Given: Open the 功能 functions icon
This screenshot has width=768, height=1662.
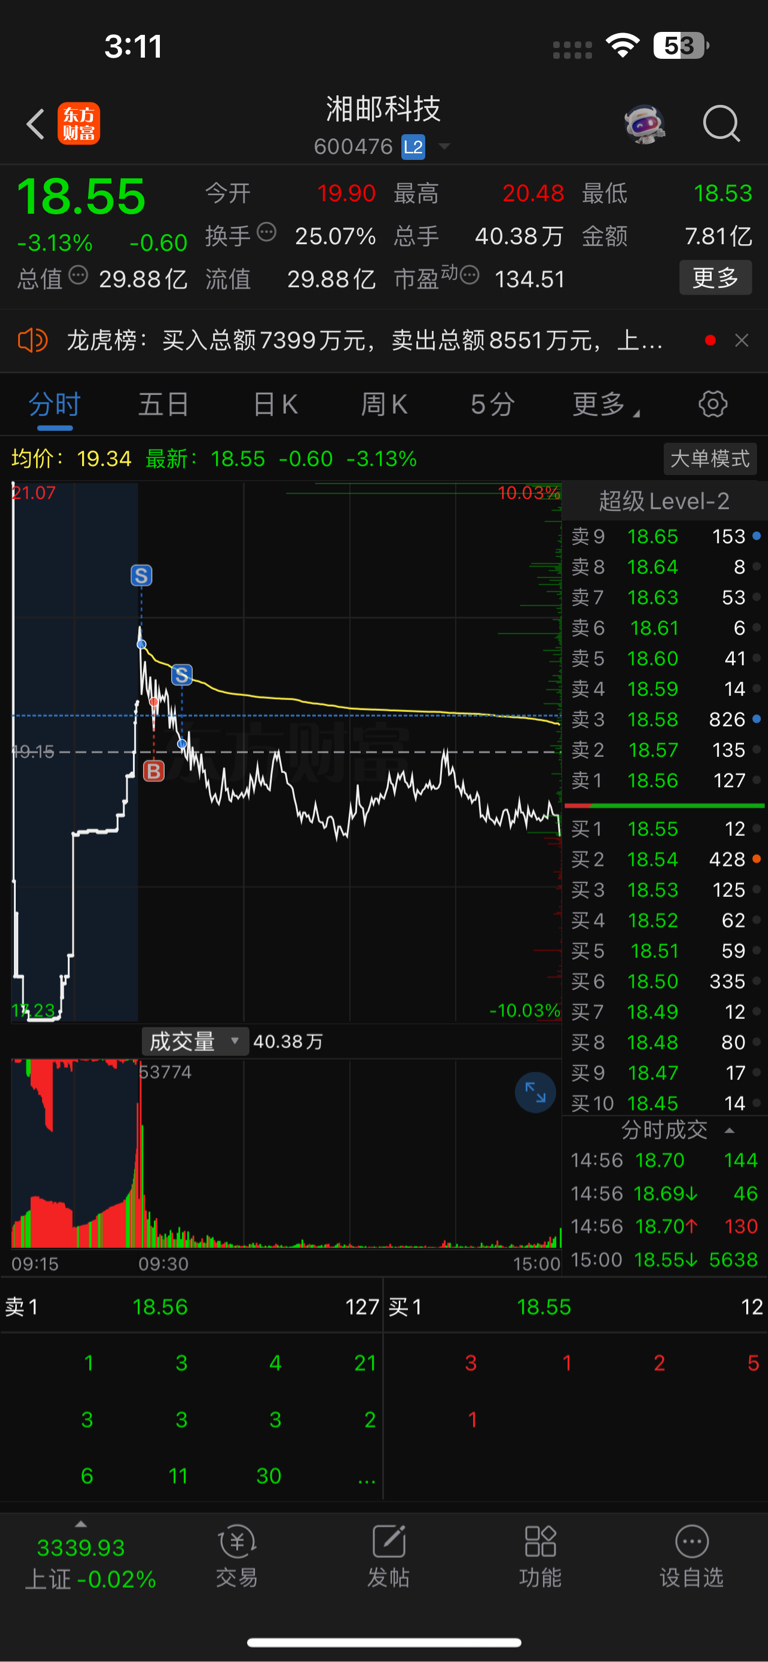Looking at the screenshot, I should tap(540, 1557).
